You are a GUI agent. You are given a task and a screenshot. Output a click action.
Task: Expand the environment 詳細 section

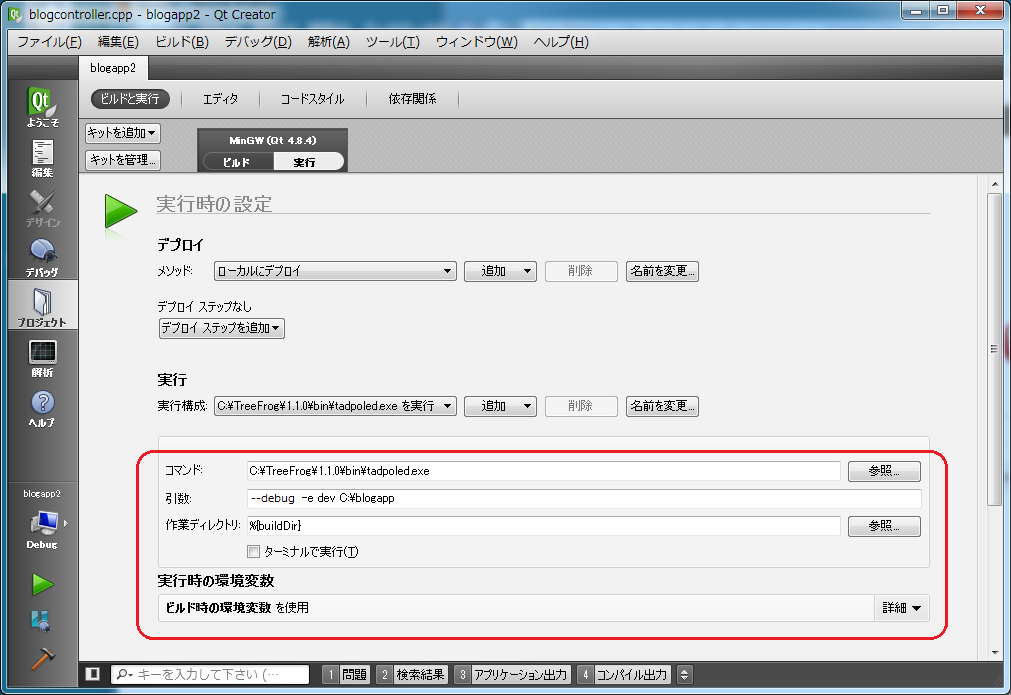901,607
